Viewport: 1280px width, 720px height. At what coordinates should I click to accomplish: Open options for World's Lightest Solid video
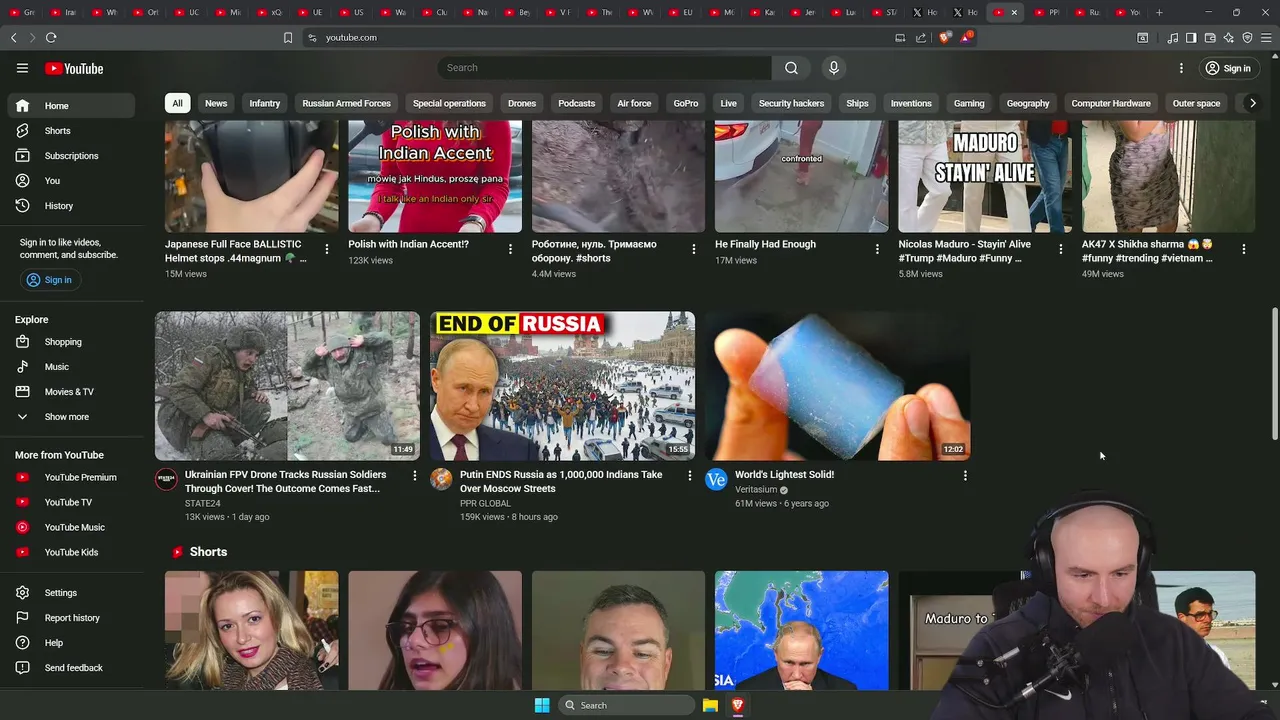[965, 476]
